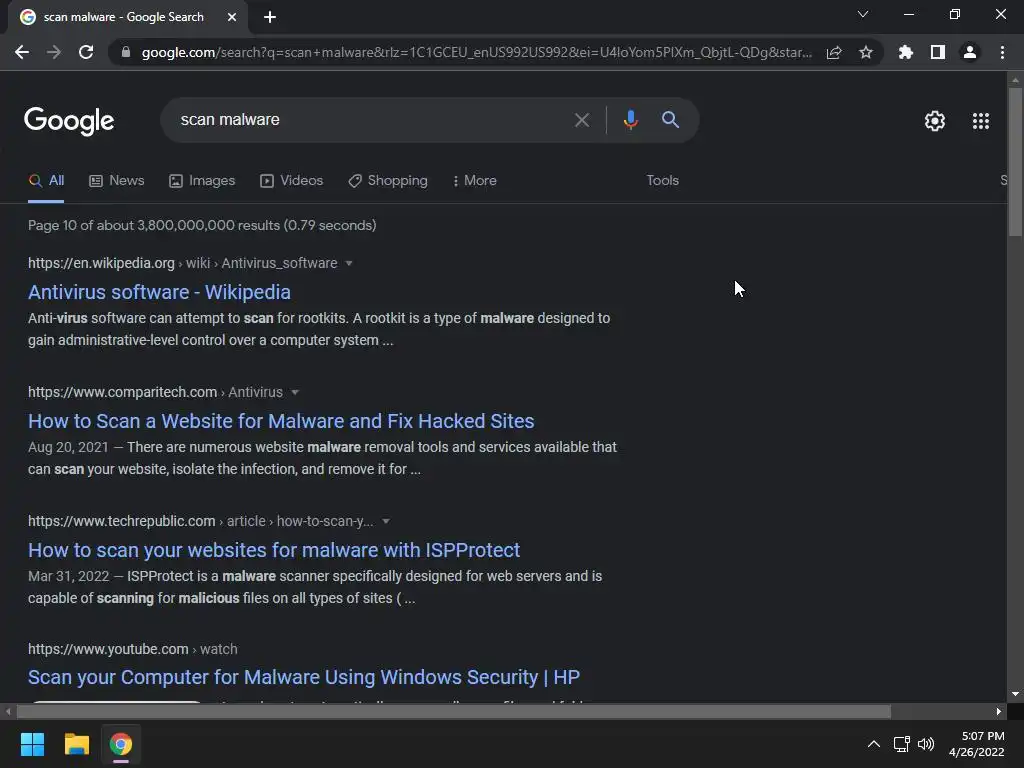
Task: View site information via lock icon
Action: pyautogui.click(x=126, y=52)
